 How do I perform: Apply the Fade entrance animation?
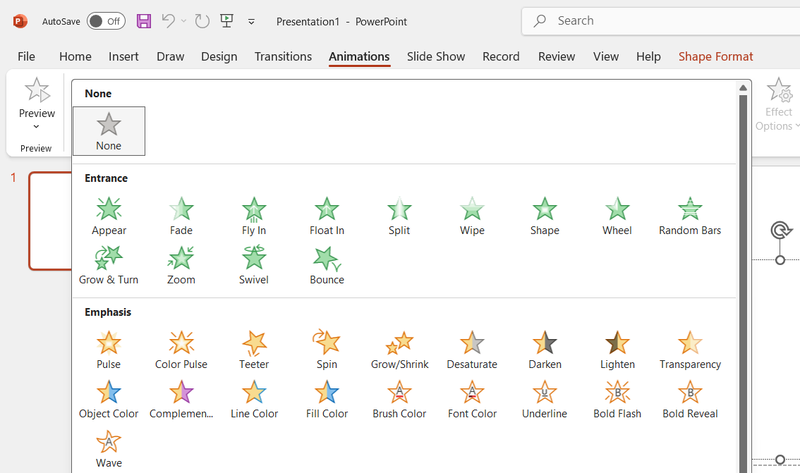point(181,216)
